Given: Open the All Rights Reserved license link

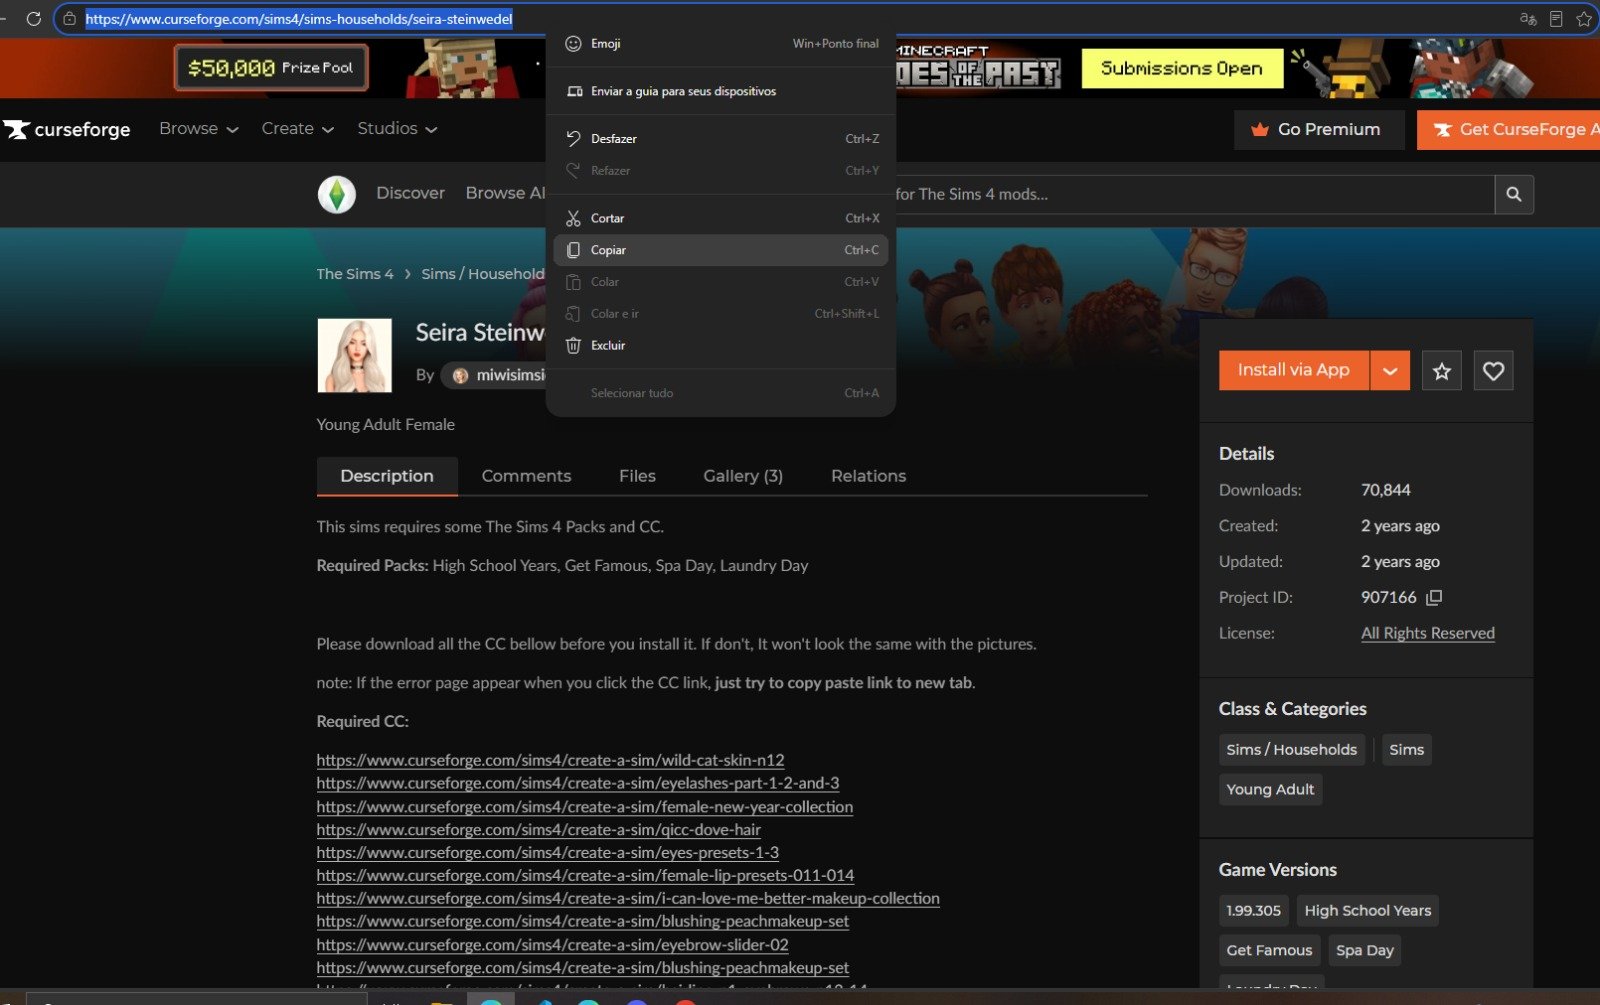Looking at the screenshot, I should click(1428, 633).
